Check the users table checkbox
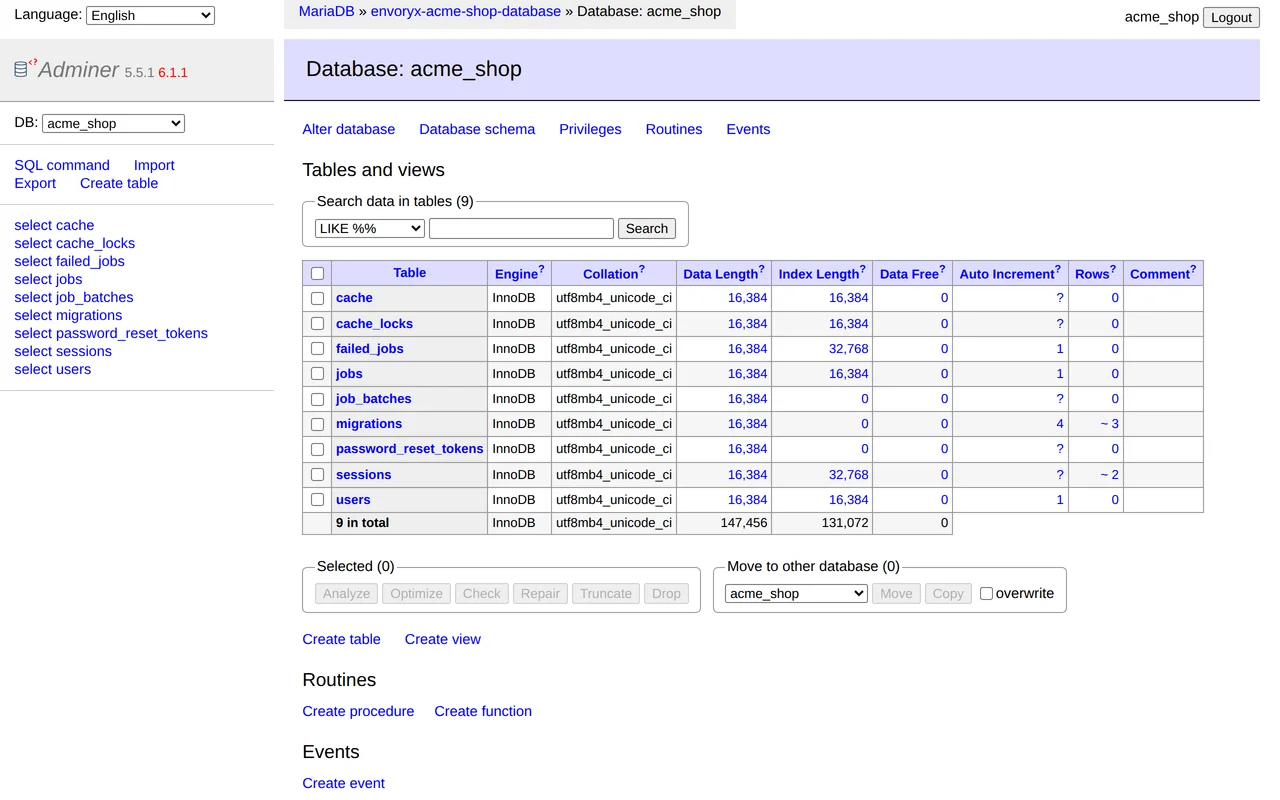The height and width of the screenshot is (800, 1280). [x=317, y=500]
